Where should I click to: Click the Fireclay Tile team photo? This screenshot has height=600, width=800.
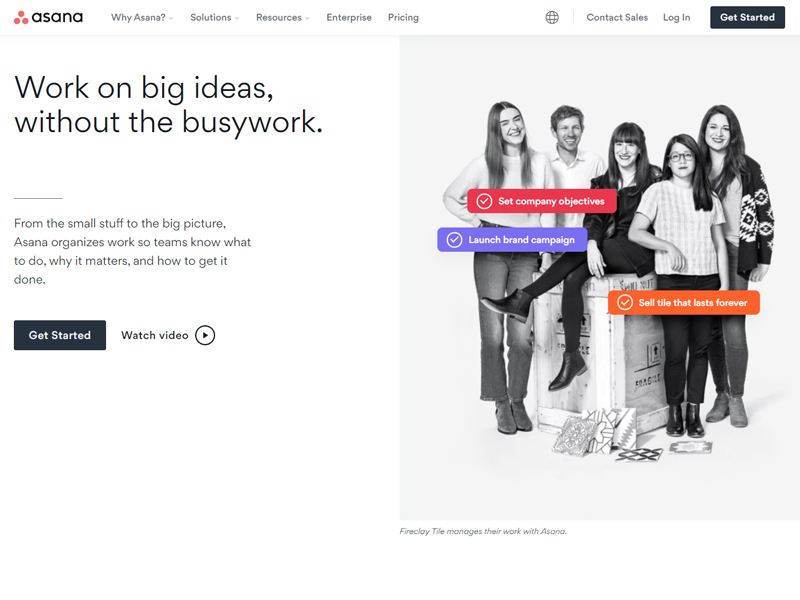pyautogui.click(x=599, y=278)
